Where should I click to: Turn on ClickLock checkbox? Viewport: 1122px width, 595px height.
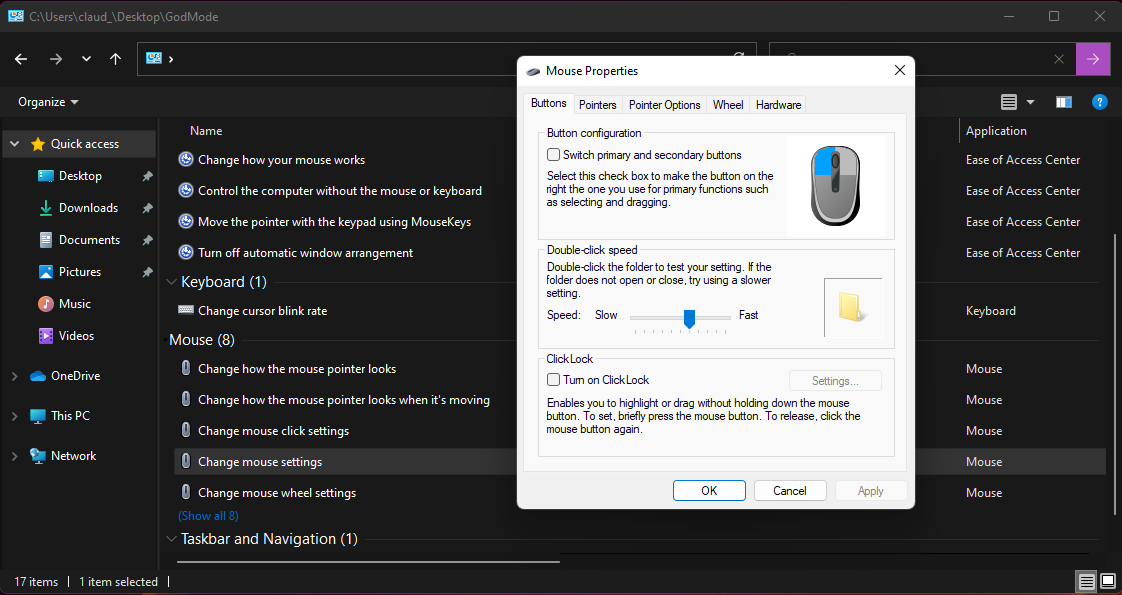click(554, 380)
